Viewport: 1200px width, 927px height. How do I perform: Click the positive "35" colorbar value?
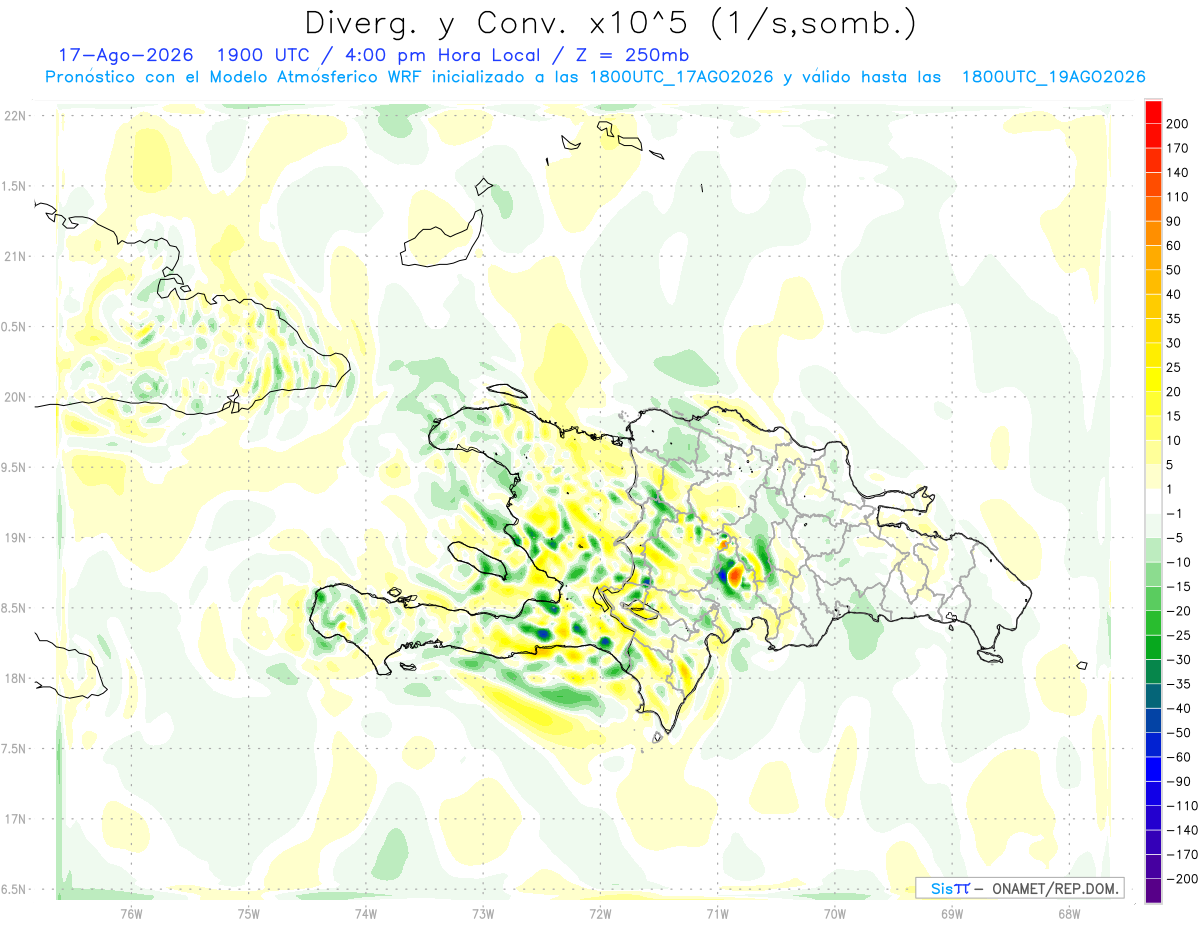click(x=1175, y=319)
